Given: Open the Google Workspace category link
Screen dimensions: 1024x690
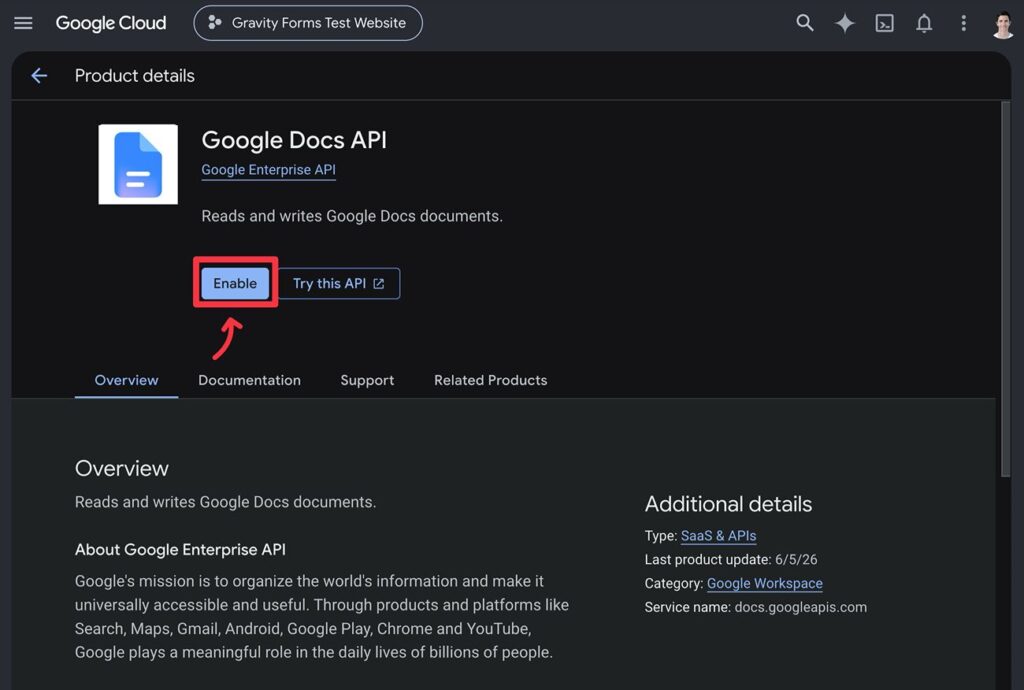Looking at the screenshot, I should click(765, 584).
